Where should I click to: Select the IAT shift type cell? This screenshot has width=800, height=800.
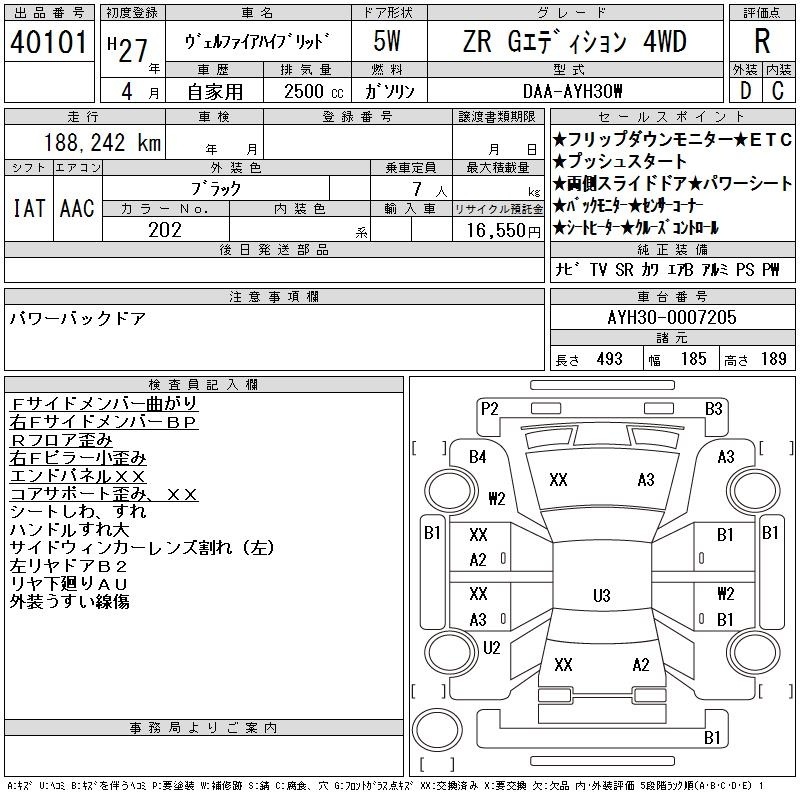pos(27,208)
